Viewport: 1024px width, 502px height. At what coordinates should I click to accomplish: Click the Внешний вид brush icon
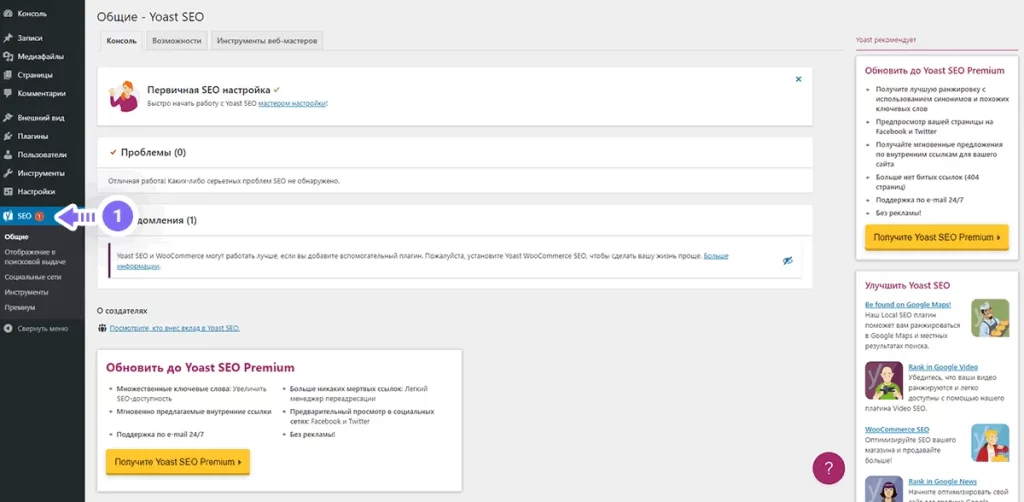pyautogui.click(x=8, y=118)
